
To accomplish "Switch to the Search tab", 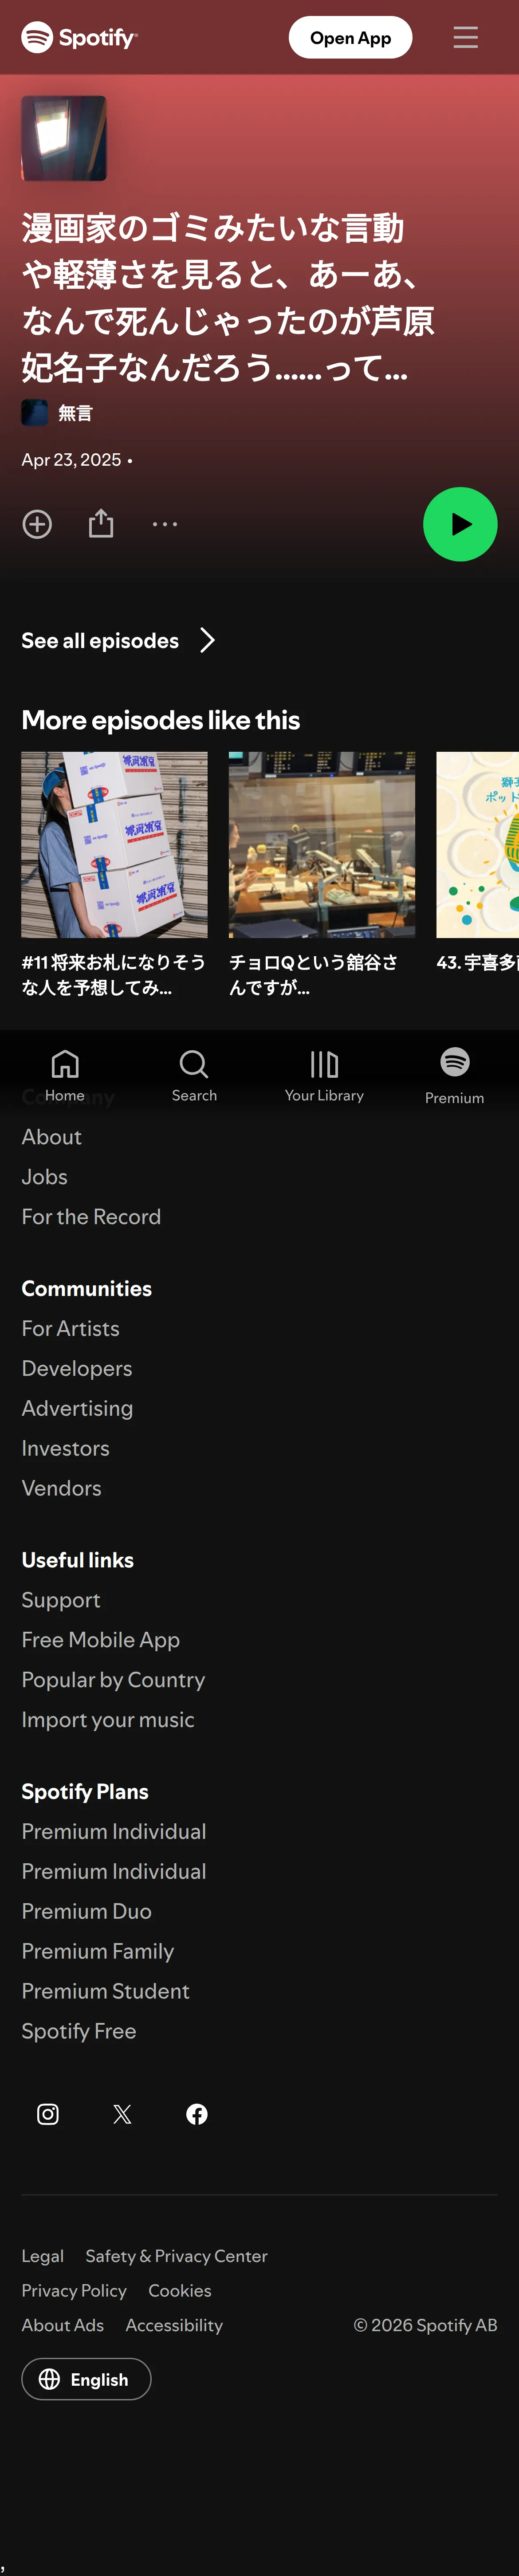I will [194, 1075].
